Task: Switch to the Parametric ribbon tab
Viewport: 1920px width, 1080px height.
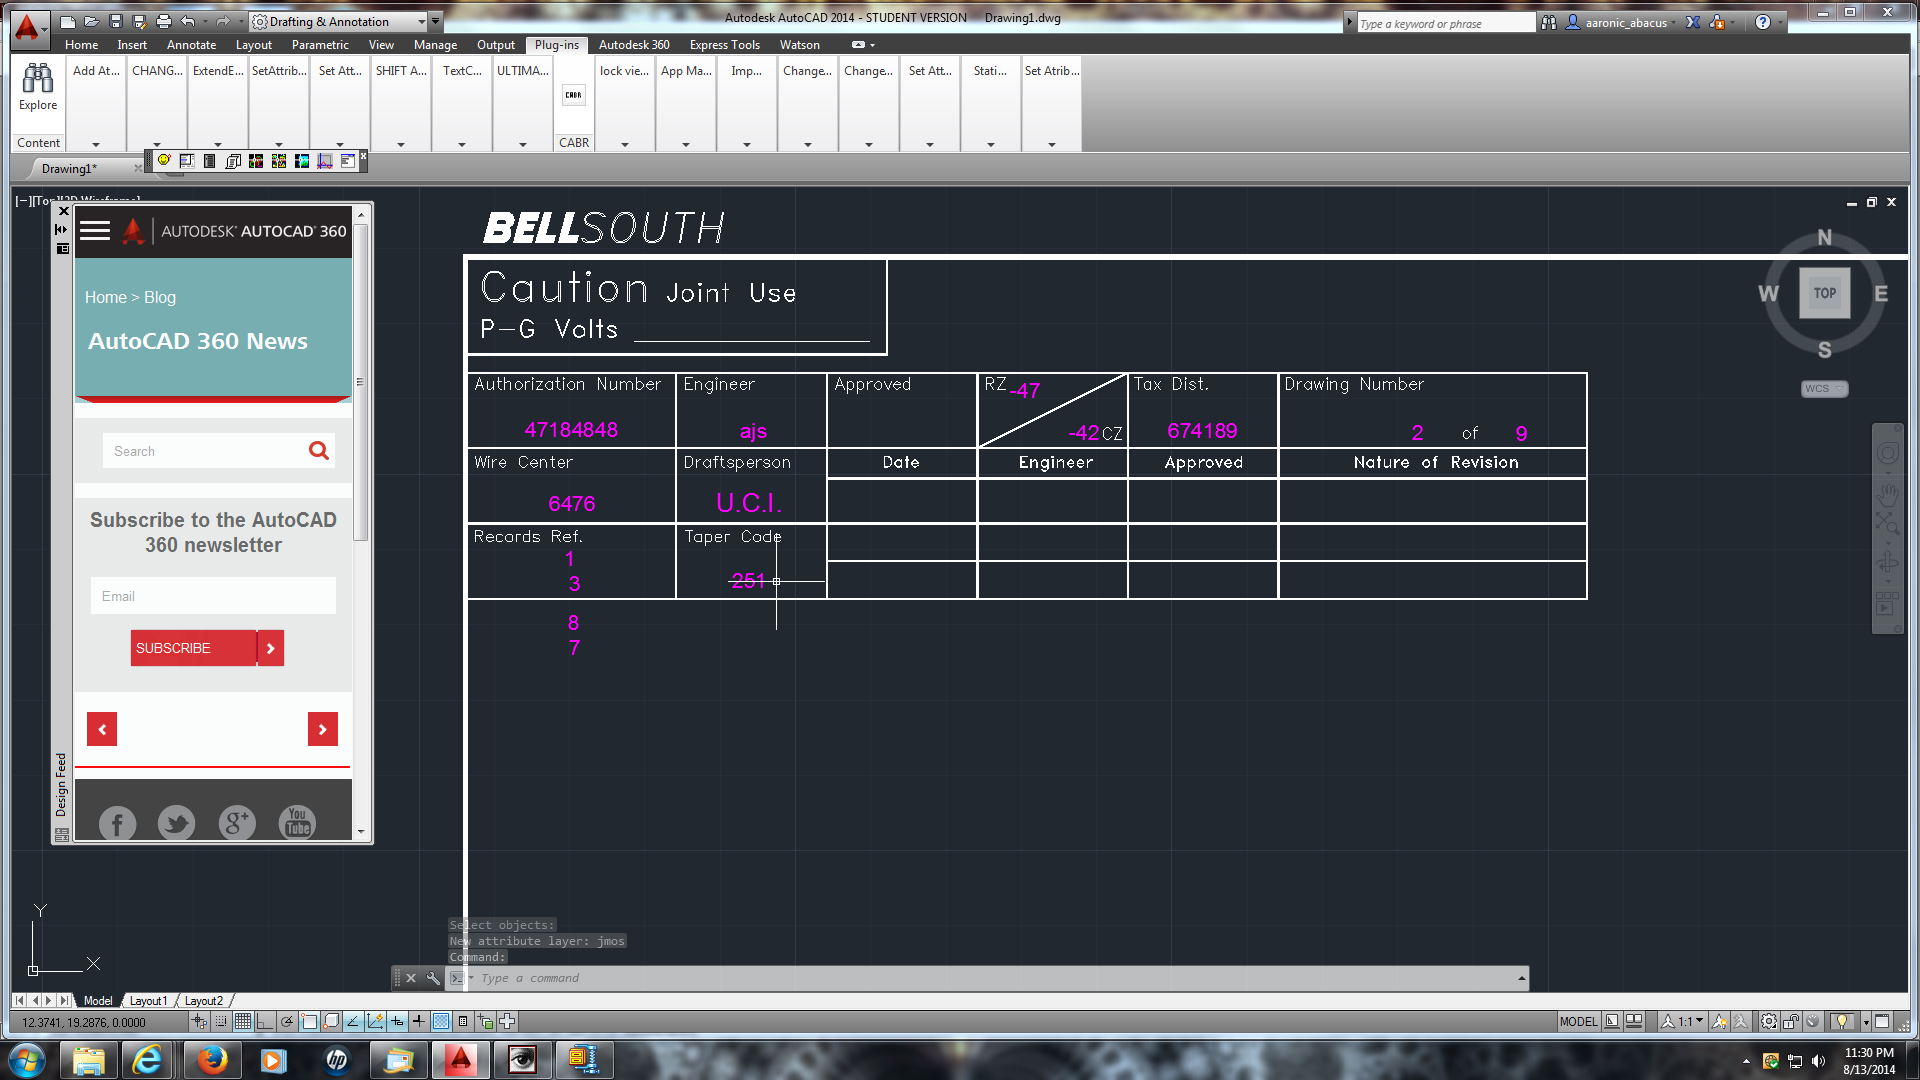Action: [320, 45]
